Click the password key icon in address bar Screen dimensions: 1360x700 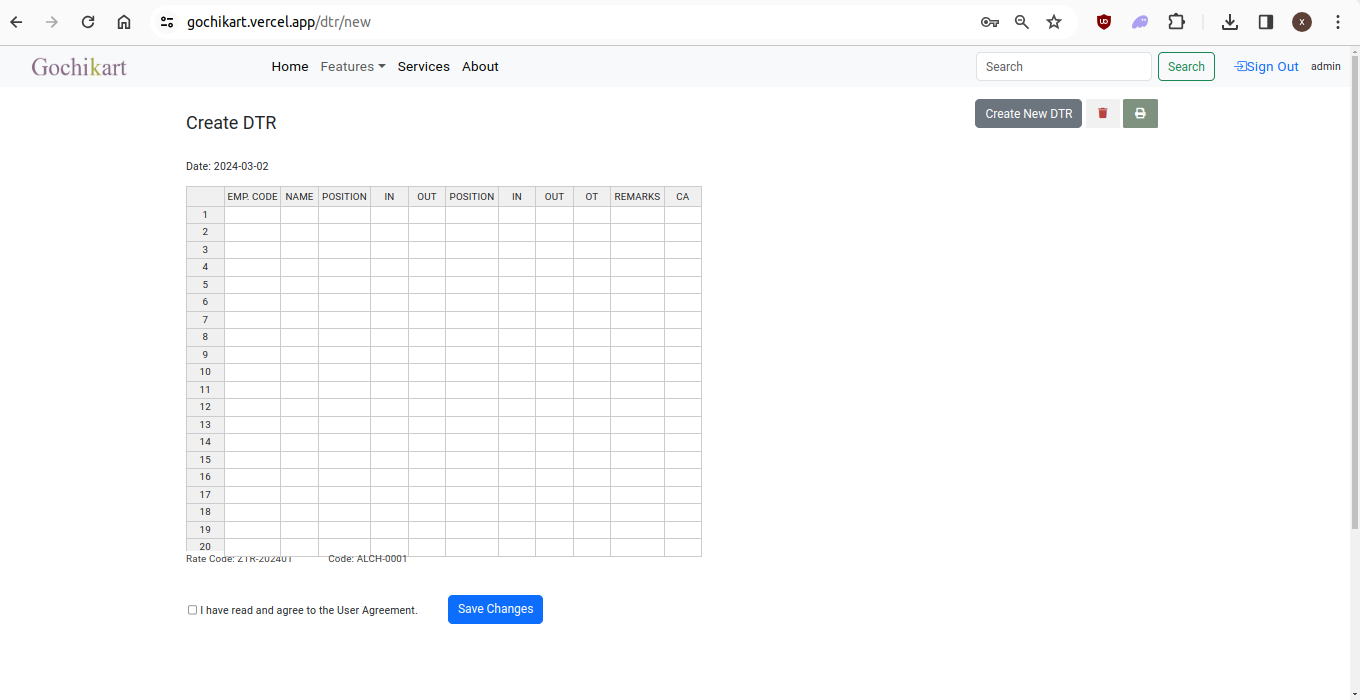point(989,22)
